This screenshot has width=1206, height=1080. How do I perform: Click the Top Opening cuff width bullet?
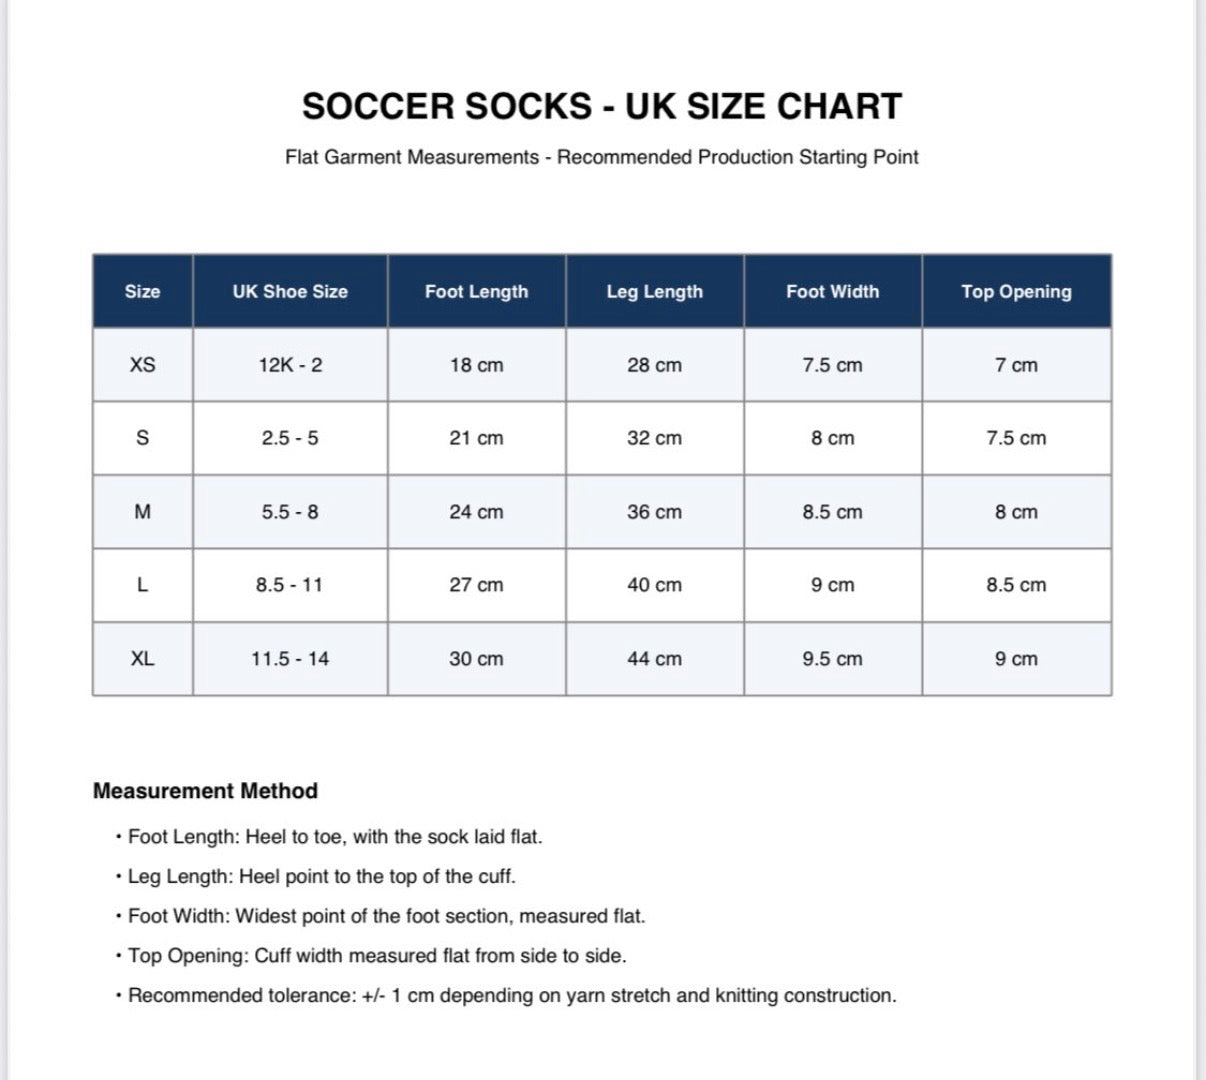(371, 956)
